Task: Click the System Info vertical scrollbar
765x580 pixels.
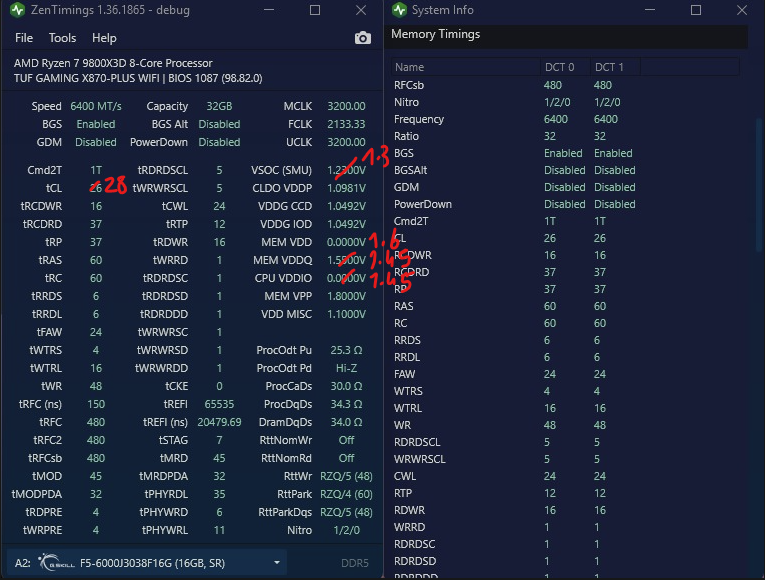Action: [x=759, y=185]
